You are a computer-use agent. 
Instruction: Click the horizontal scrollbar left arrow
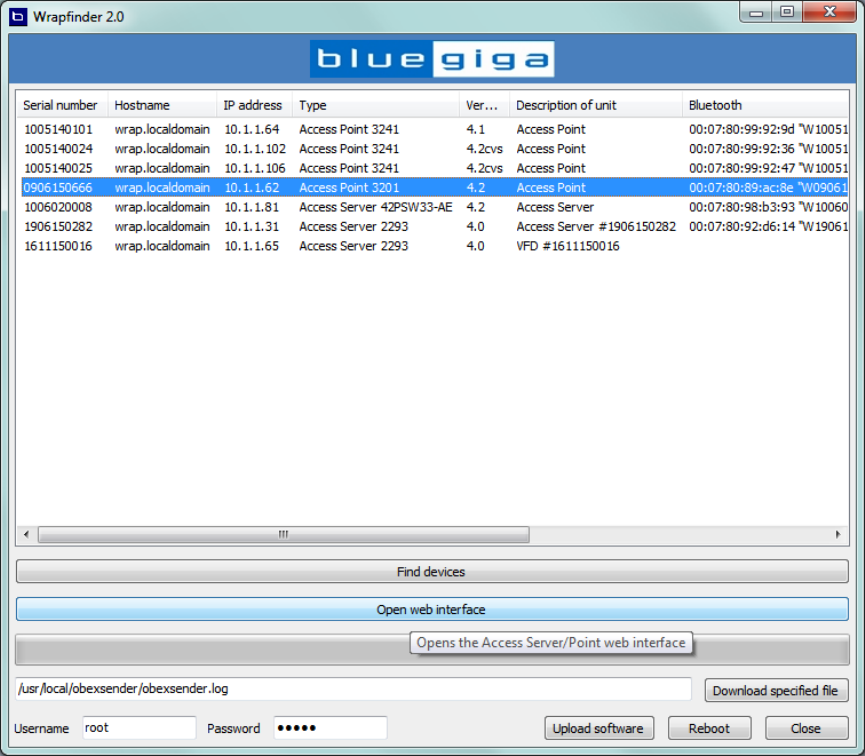click(26, 534)
